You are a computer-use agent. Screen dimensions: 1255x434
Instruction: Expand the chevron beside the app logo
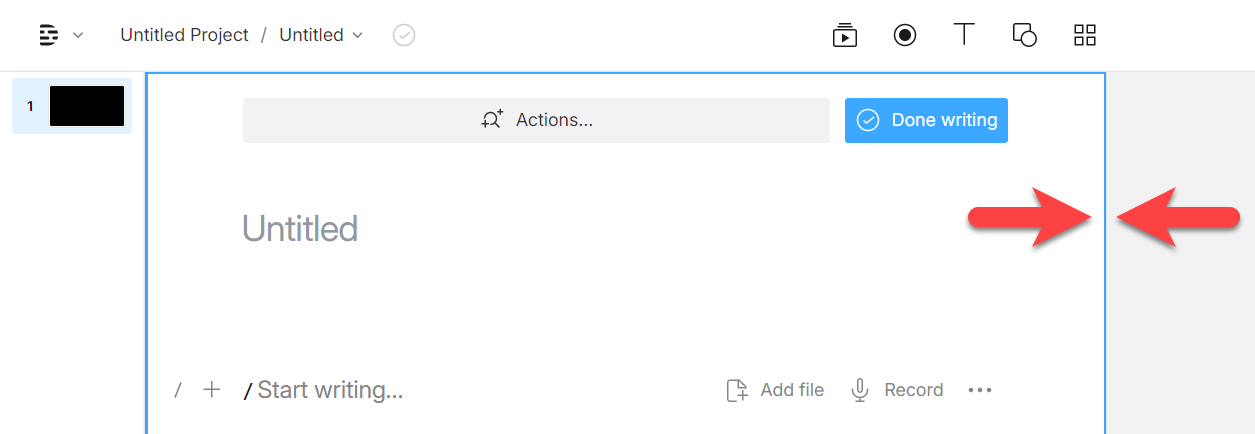pyautogui.click(x=78, y=35)
